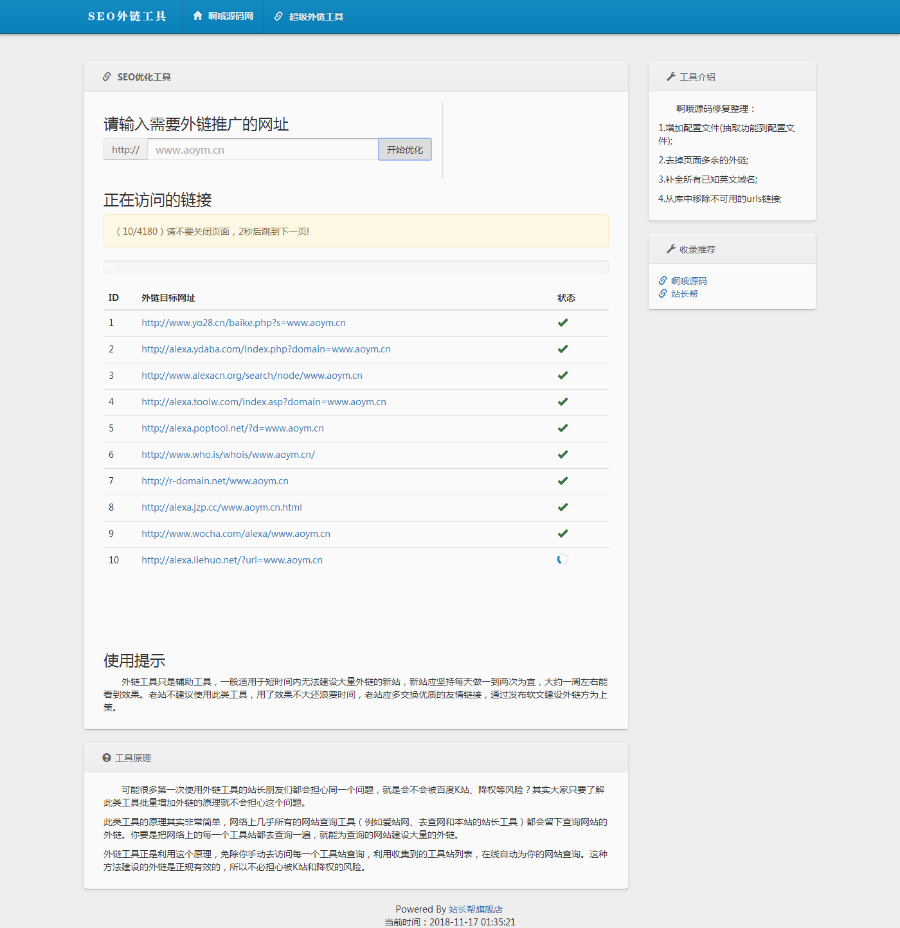Image resolution: width=900 pixels, height=928 pixels.
Task: Click the link icon beside SEO优化工具 title
Action: click(x=107, y=75)
